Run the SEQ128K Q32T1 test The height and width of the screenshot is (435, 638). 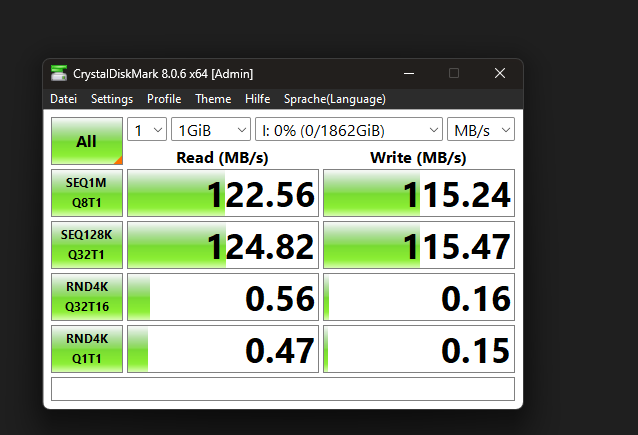click(x=87, y=245)
